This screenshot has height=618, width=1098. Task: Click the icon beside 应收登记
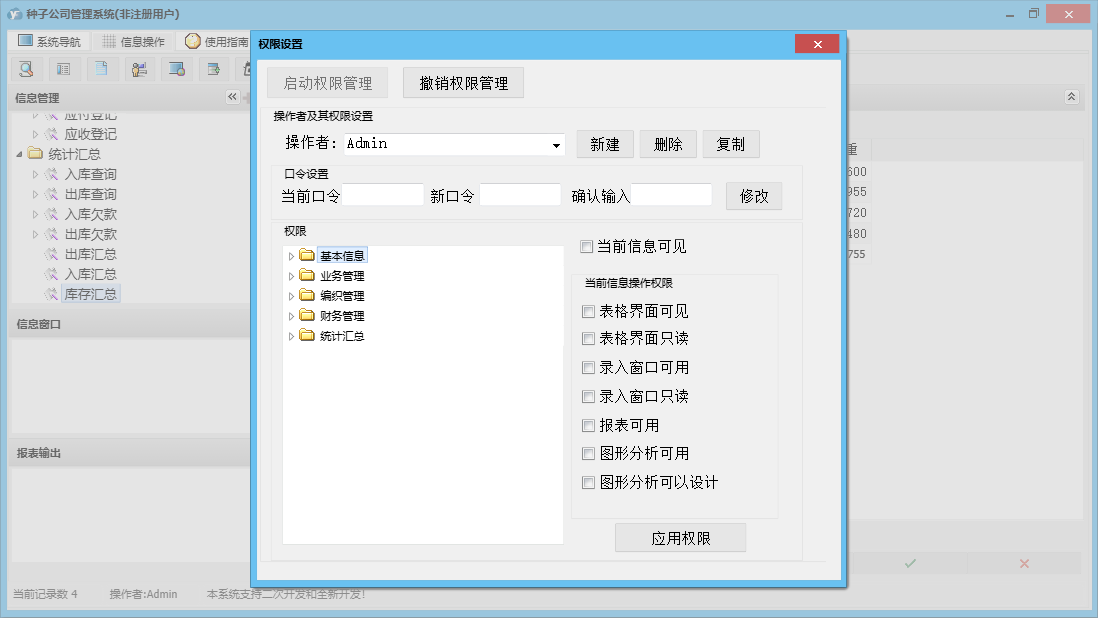(51, 134)
